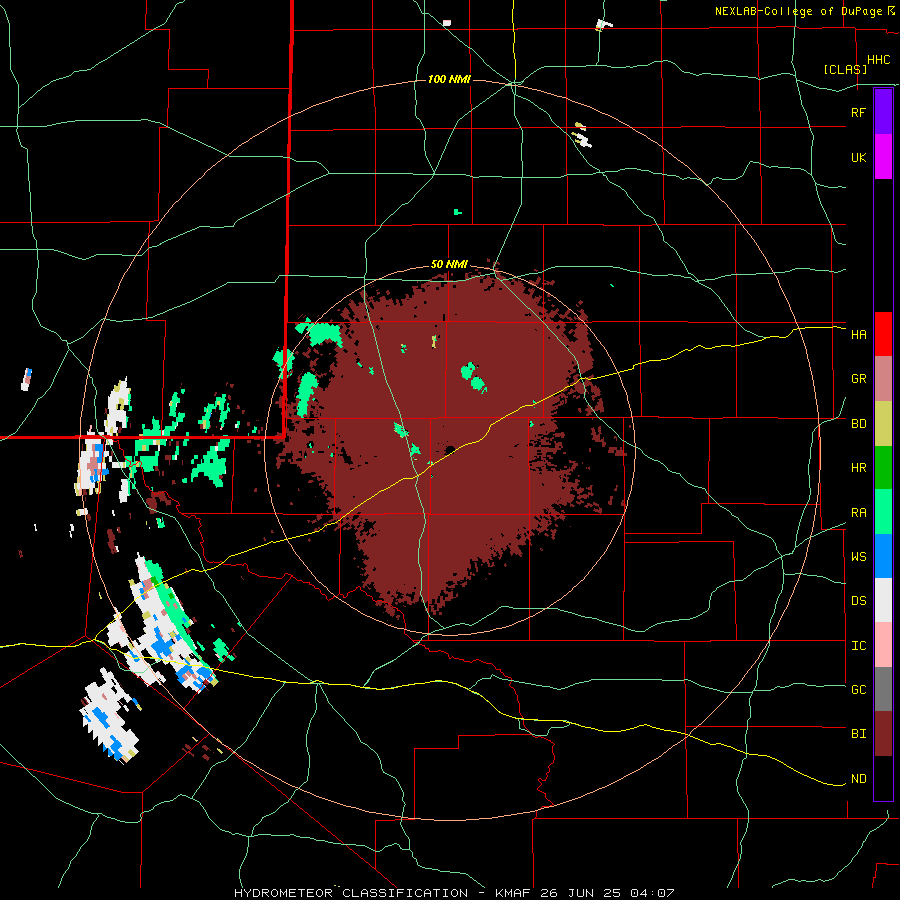Click the purple RF legend color swatch
Viewport: 900px width, 900px height.
click(883, 112)
